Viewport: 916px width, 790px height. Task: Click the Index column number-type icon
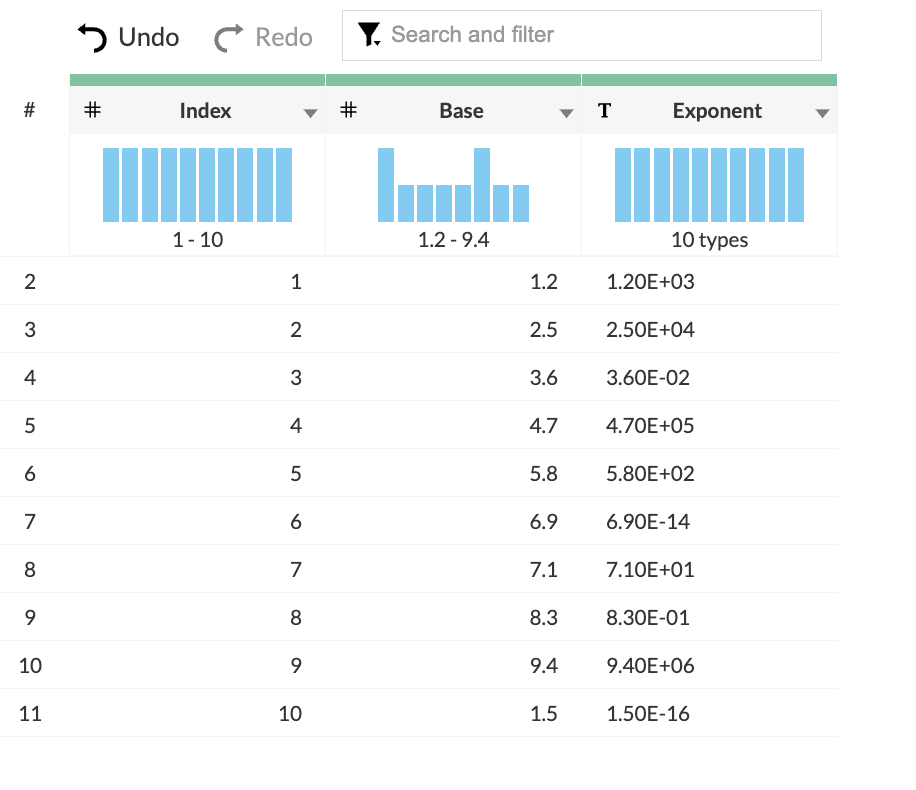pos(92,111)
